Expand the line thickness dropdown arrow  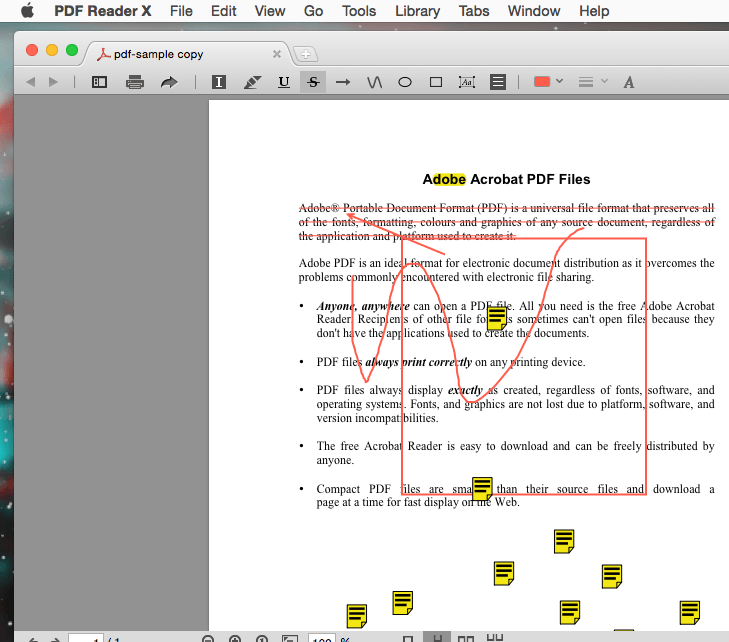click(604, 81)
